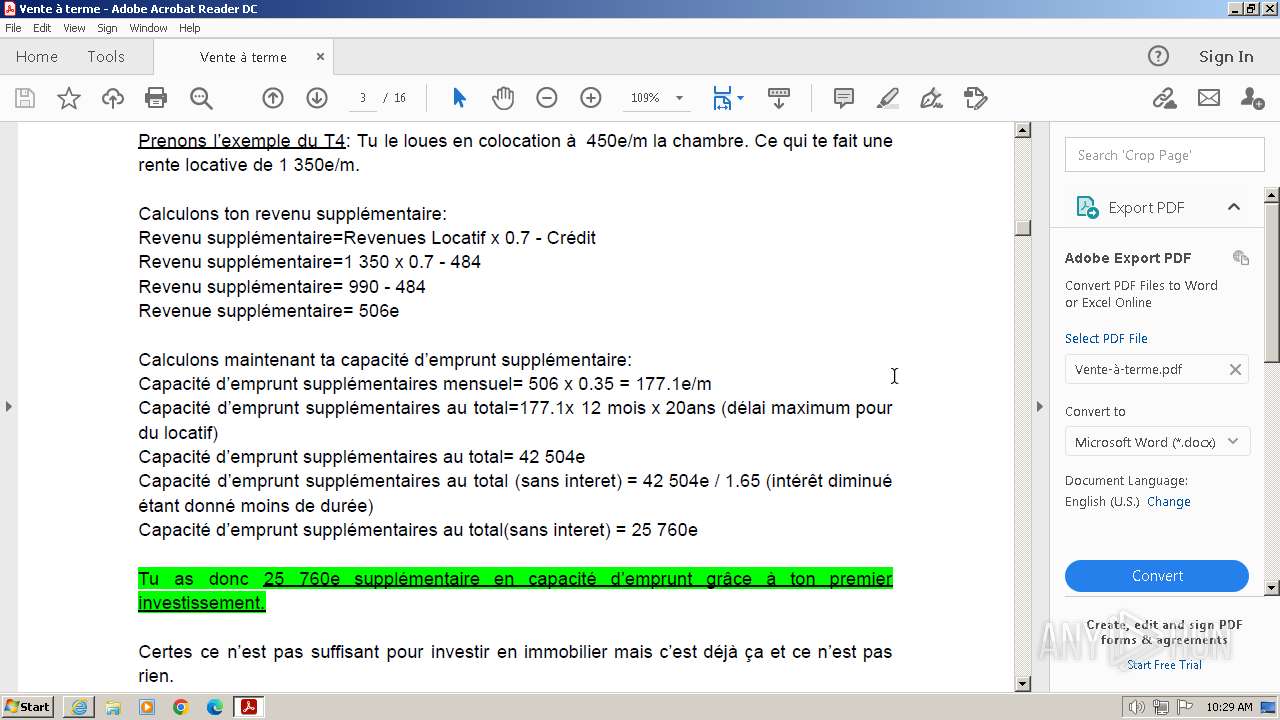Screen dimensions: 1280x720
Task: Open the View menu
Action: 75,28
